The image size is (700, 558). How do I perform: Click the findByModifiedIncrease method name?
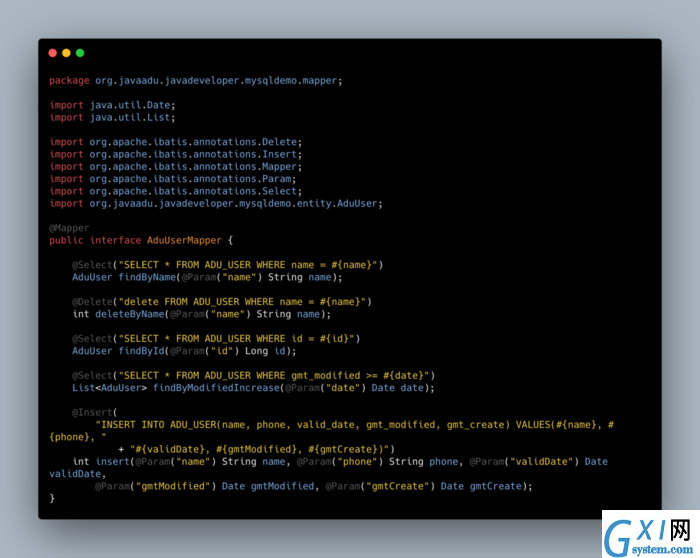217,388
